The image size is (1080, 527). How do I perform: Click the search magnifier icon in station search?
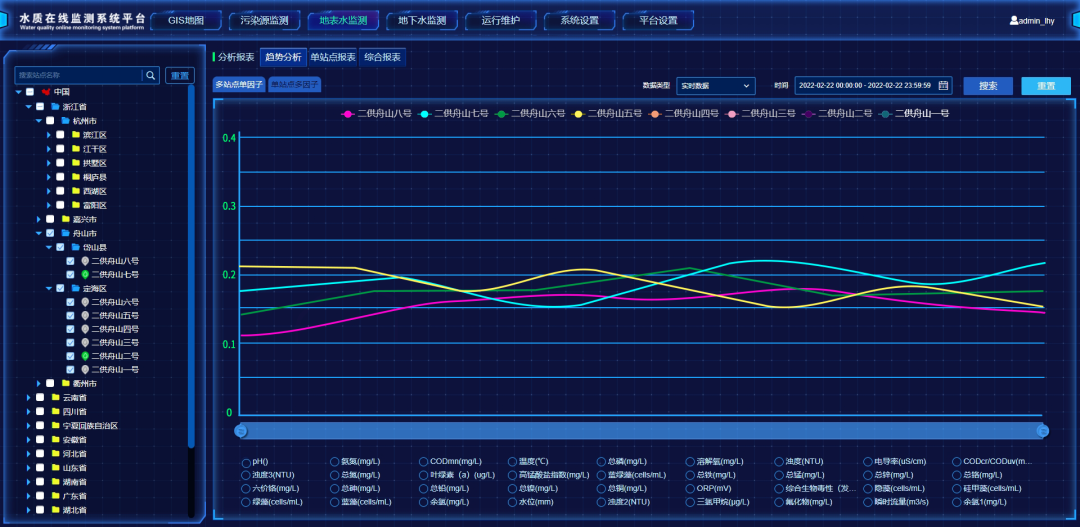pyautogui.click(x=150, y=75)
